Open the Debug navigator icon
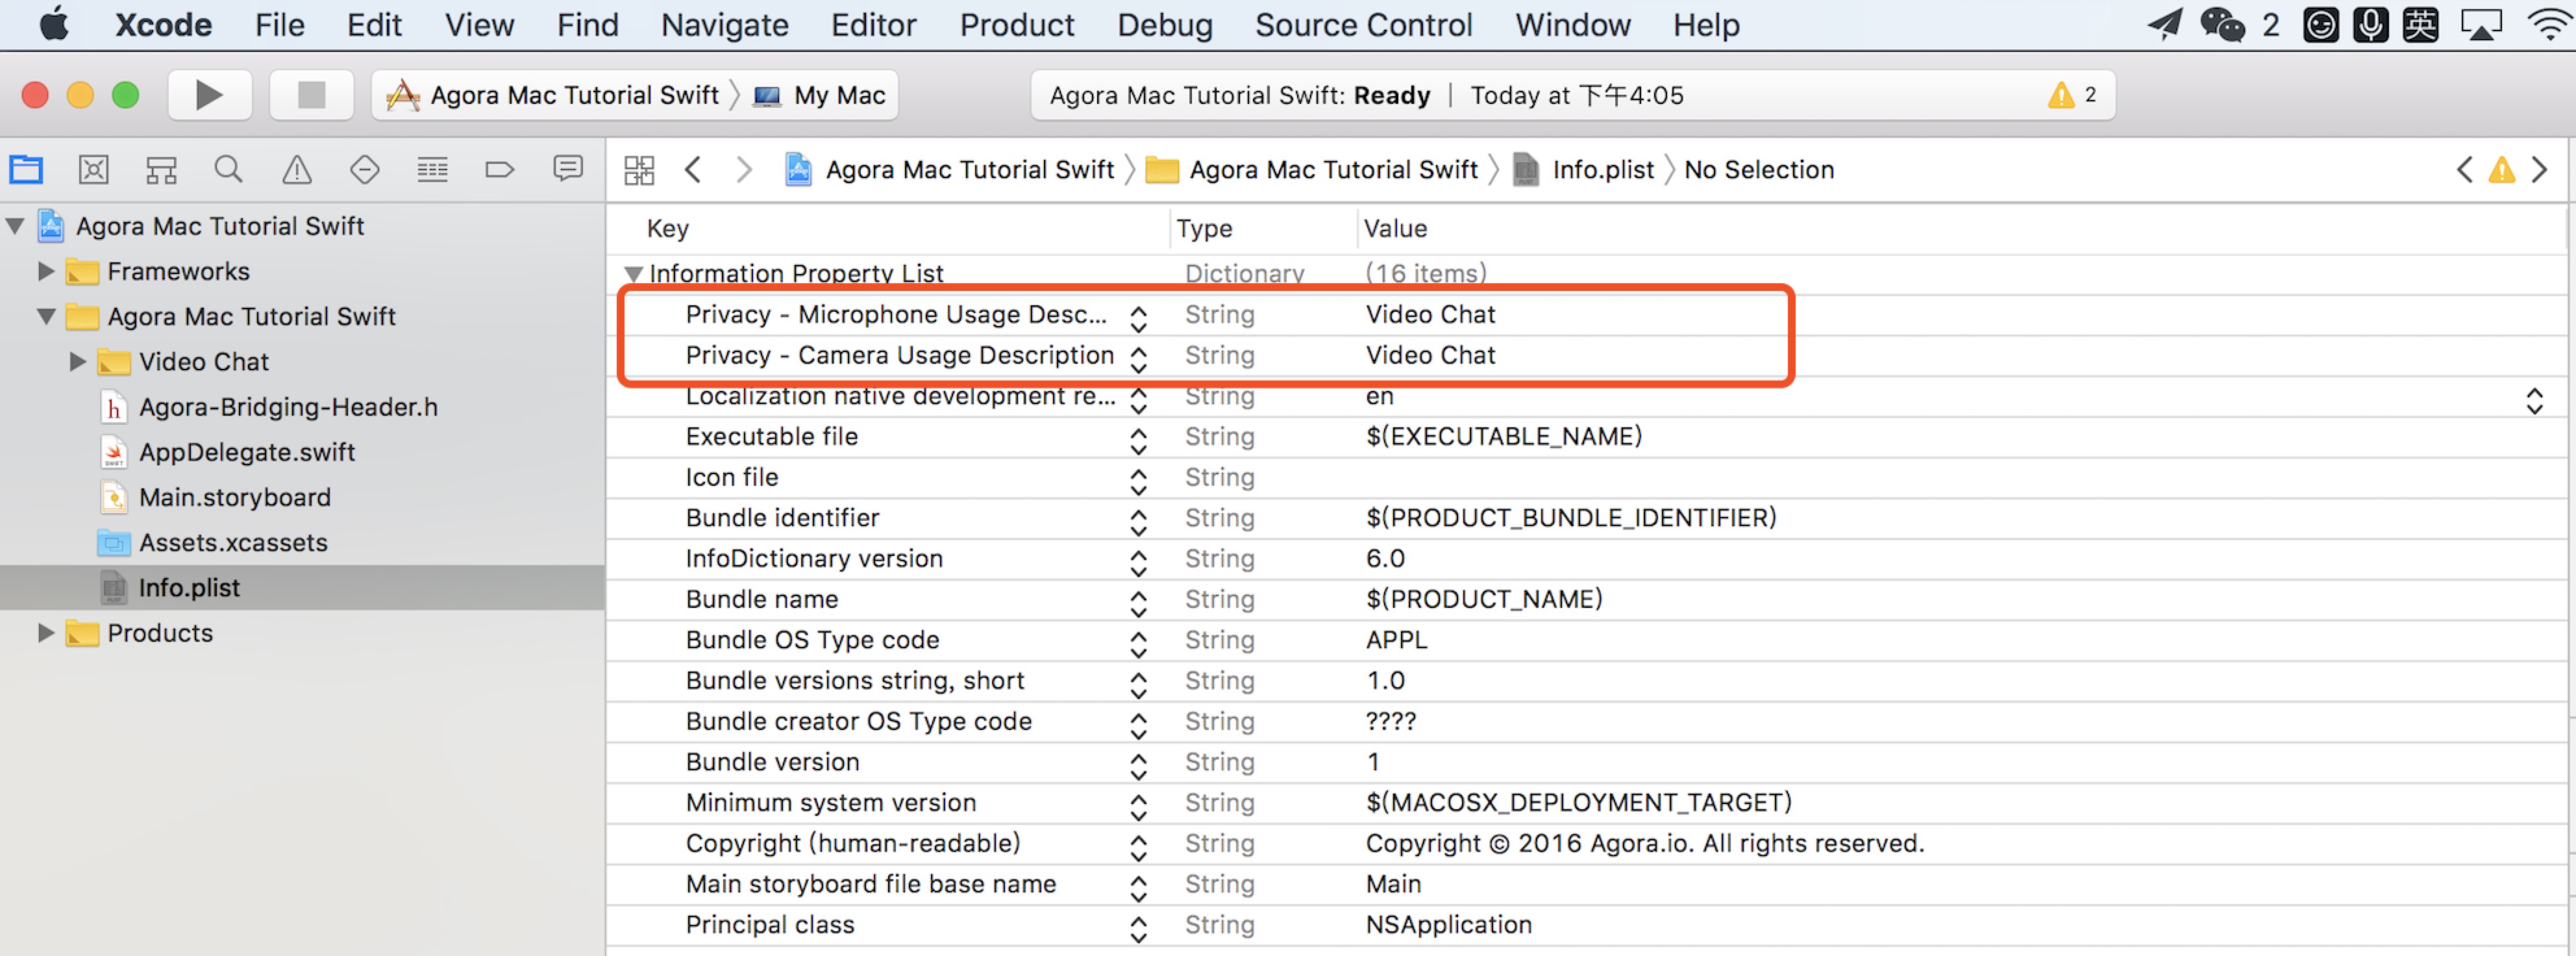The height and width of the screenshot is (956, 2576). click(x=432, y=169)
